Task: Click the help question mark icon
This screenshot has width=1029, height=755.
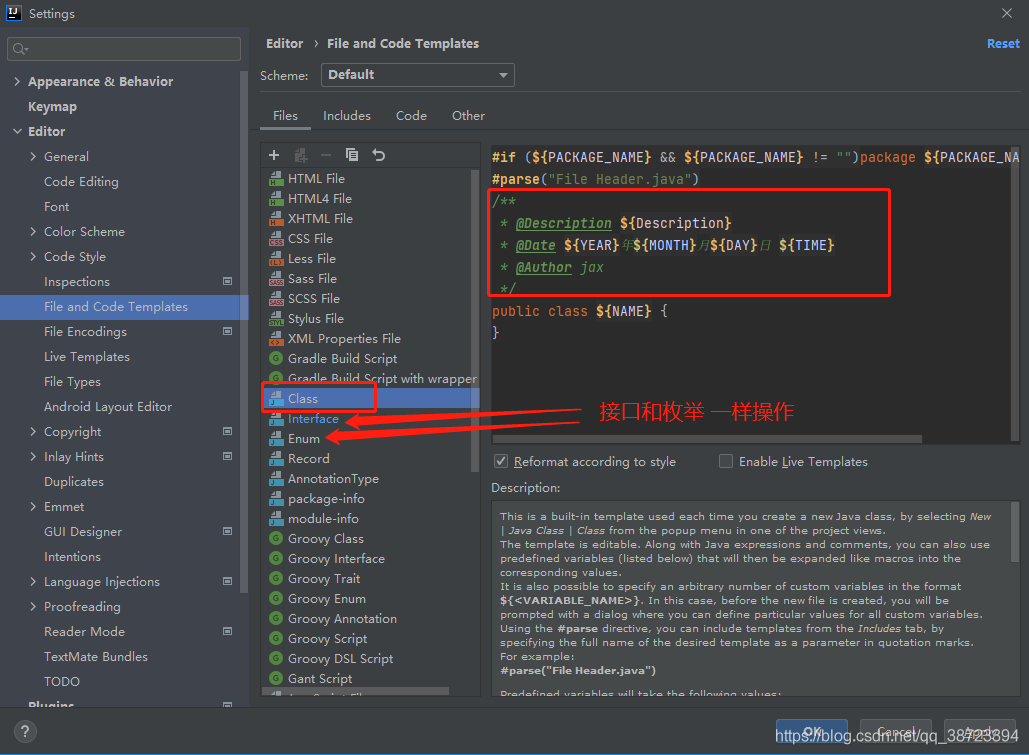Action: (25, 731)
